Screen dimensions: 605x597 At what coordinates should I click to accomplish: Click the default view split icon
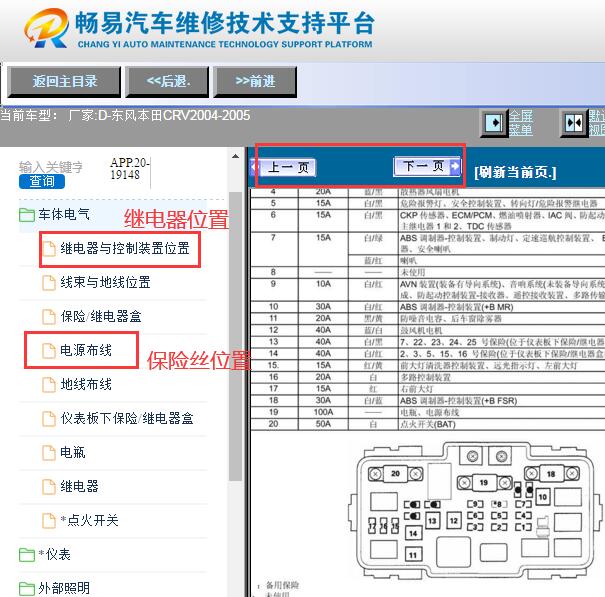[x=573, y=123]
